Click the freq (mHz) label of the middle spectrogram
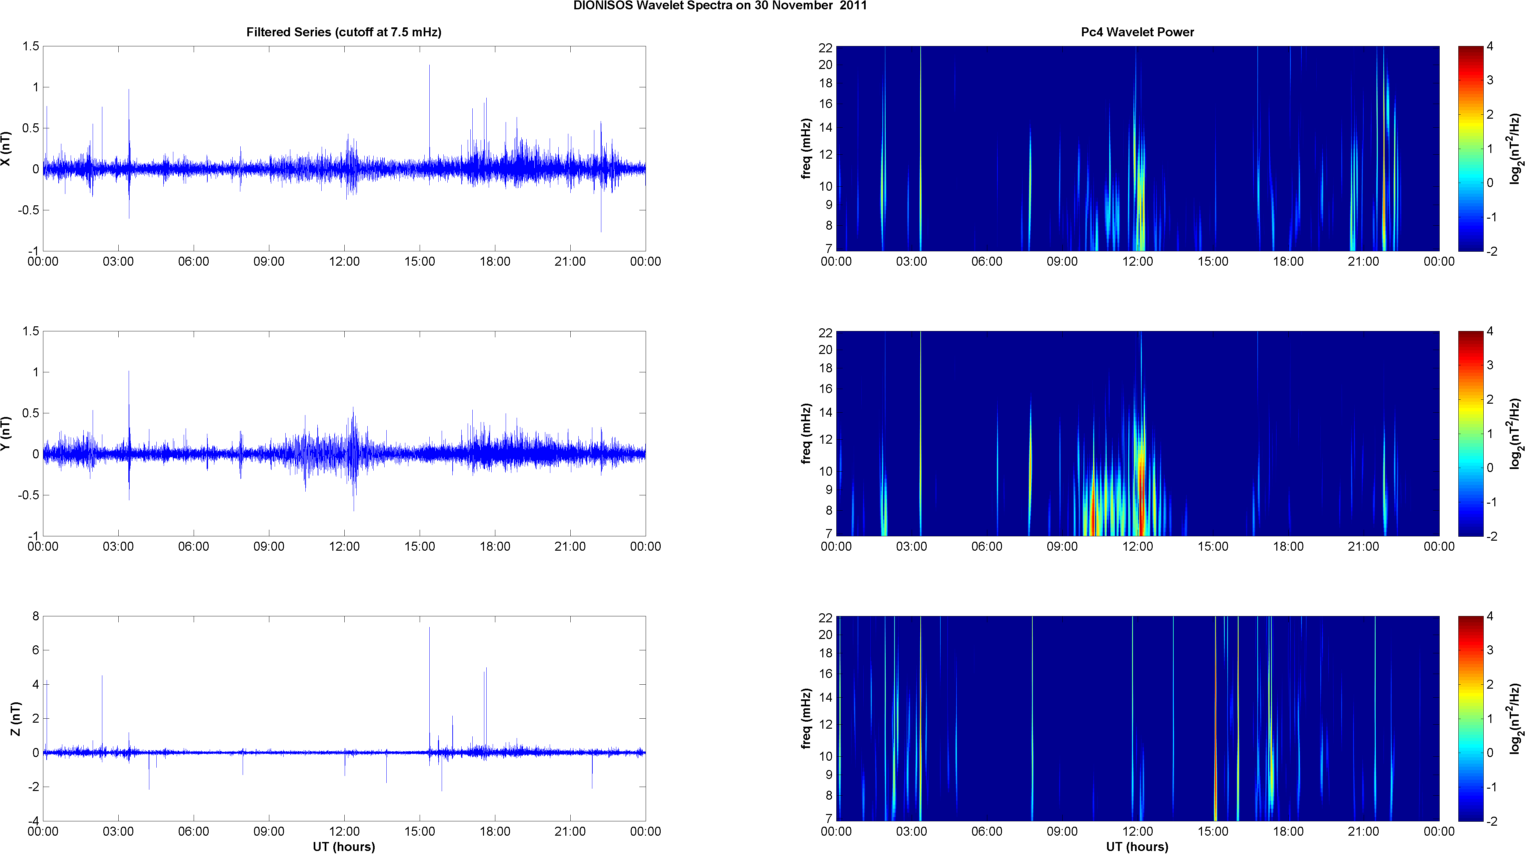1525x854 pixels. [x=806, y=434]
